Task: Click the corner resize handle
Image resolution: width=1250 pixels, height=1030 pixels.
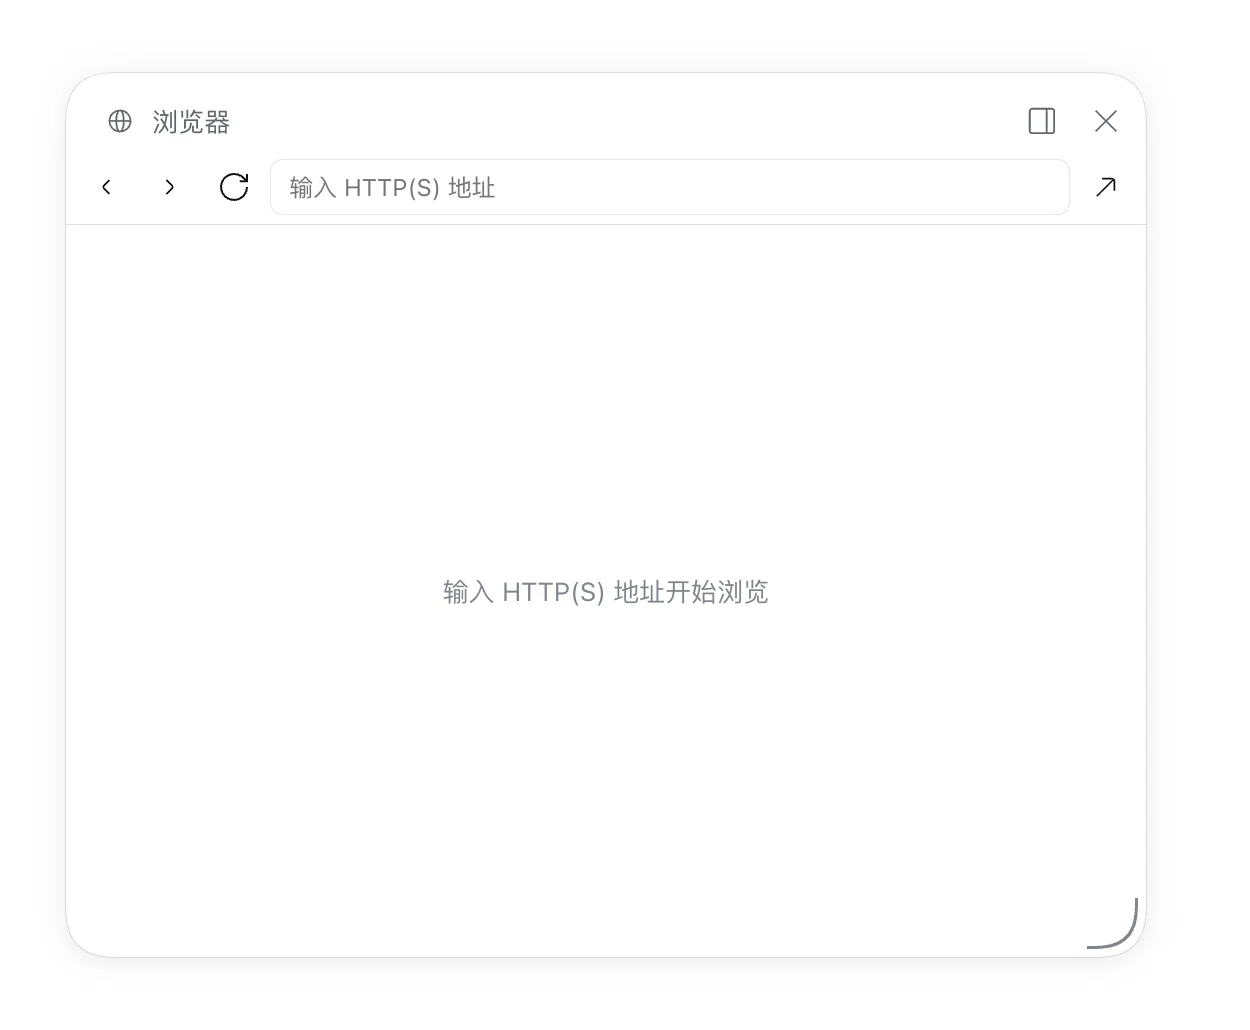Action: click(x=1114, y=924)
